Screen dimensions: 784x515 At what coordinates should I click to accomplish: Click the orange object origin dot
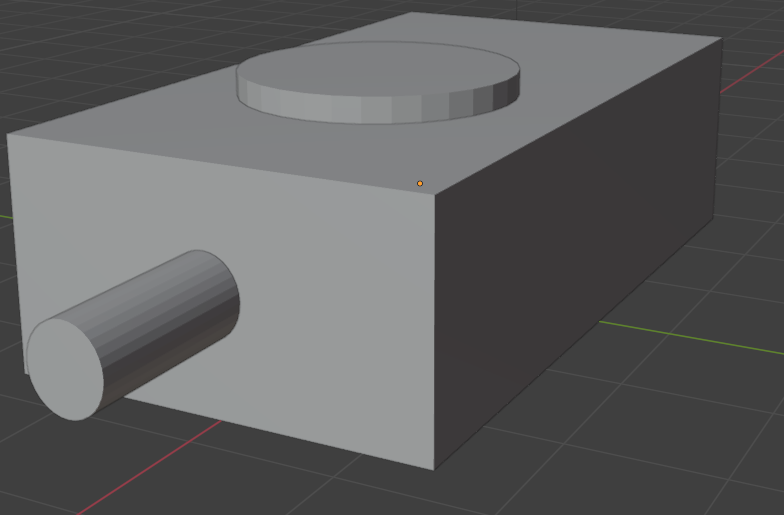coord(420,184)
